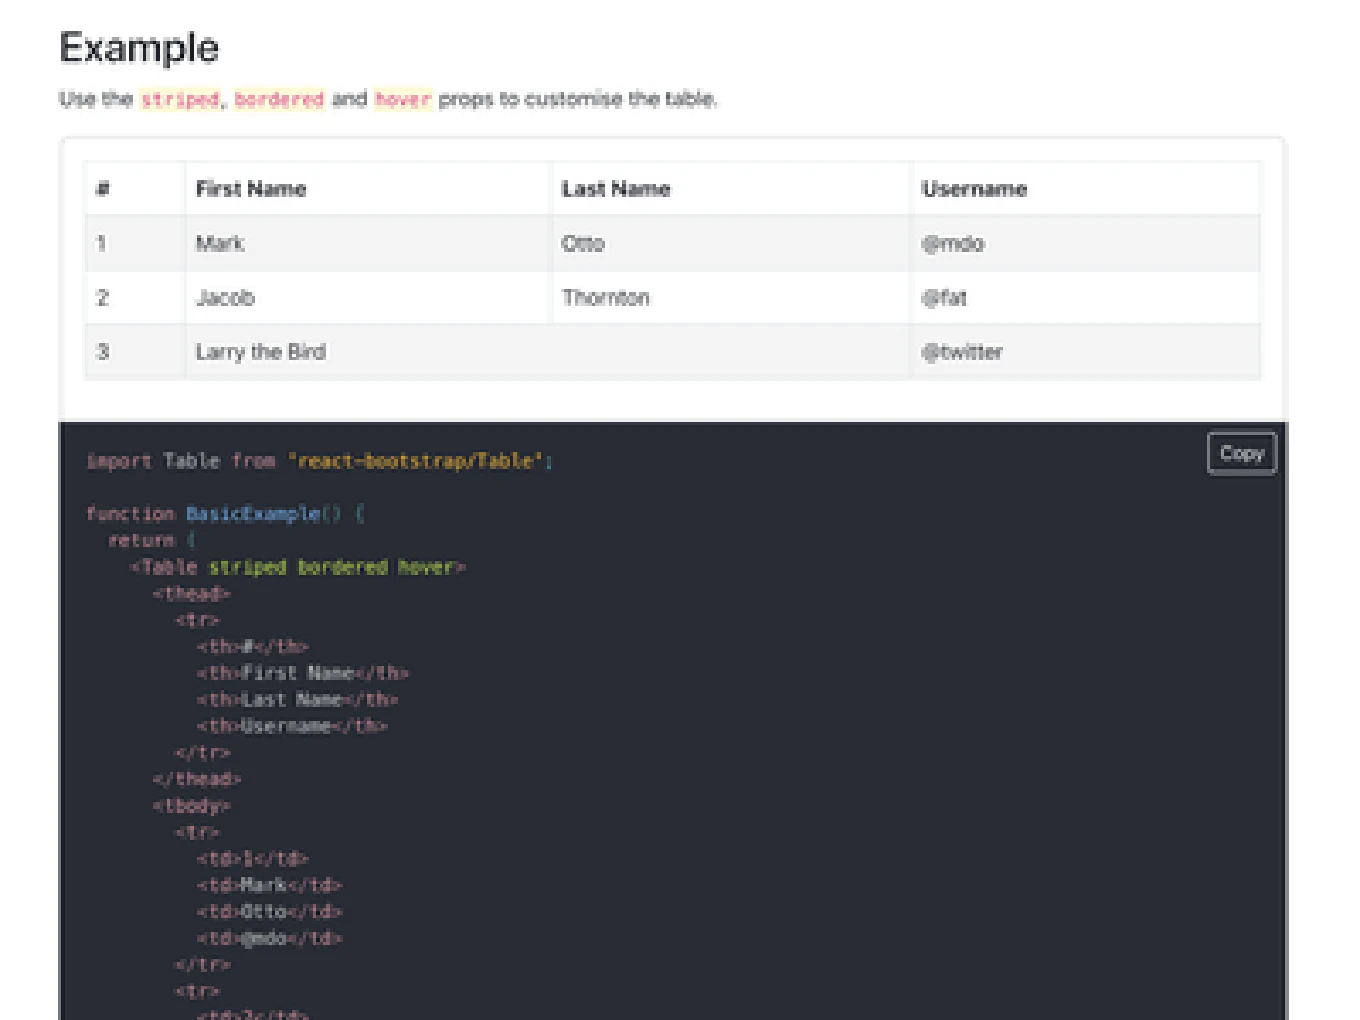Click row number '1' cell
This screenshot has height=1020, width=1360.
tap(135, 243)
